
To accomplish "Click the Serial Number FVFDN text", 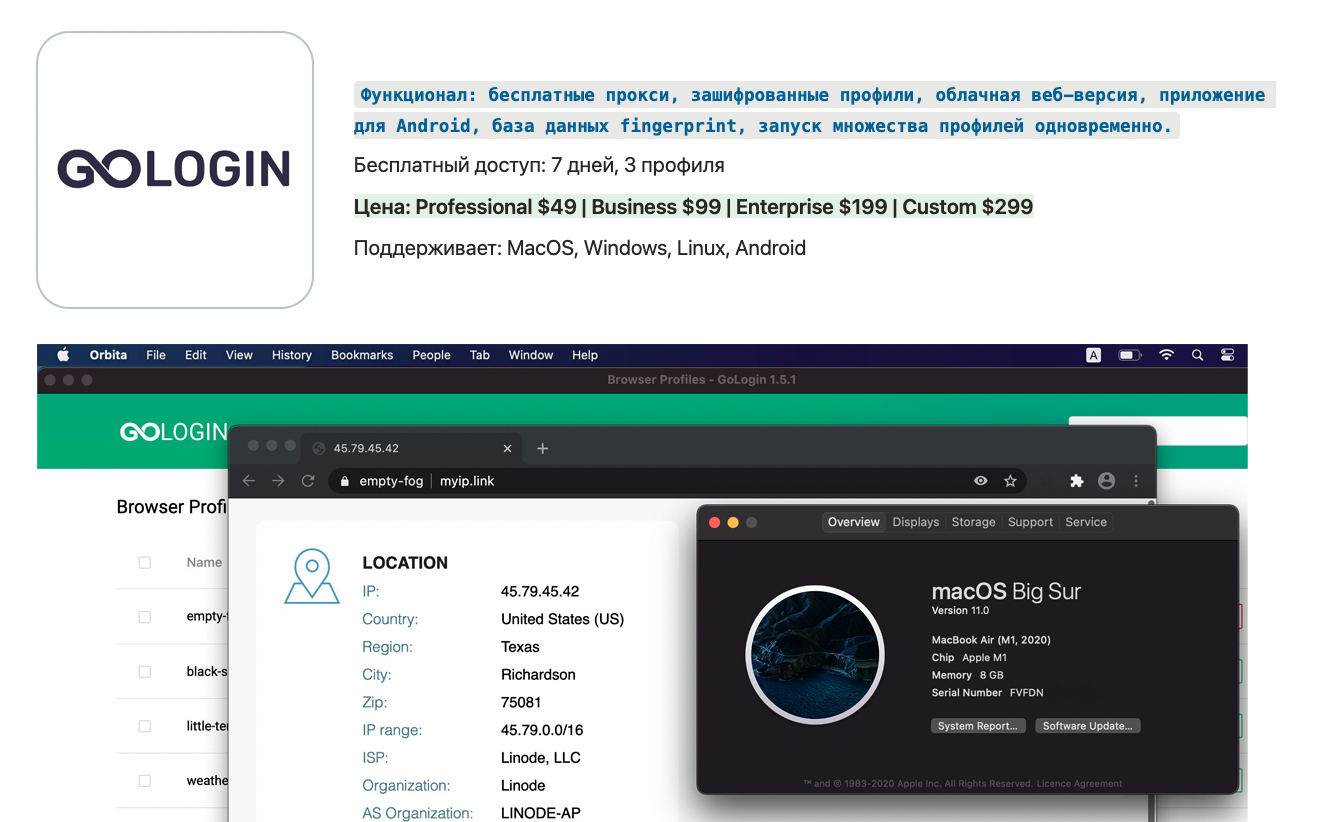I will (988, 692).
